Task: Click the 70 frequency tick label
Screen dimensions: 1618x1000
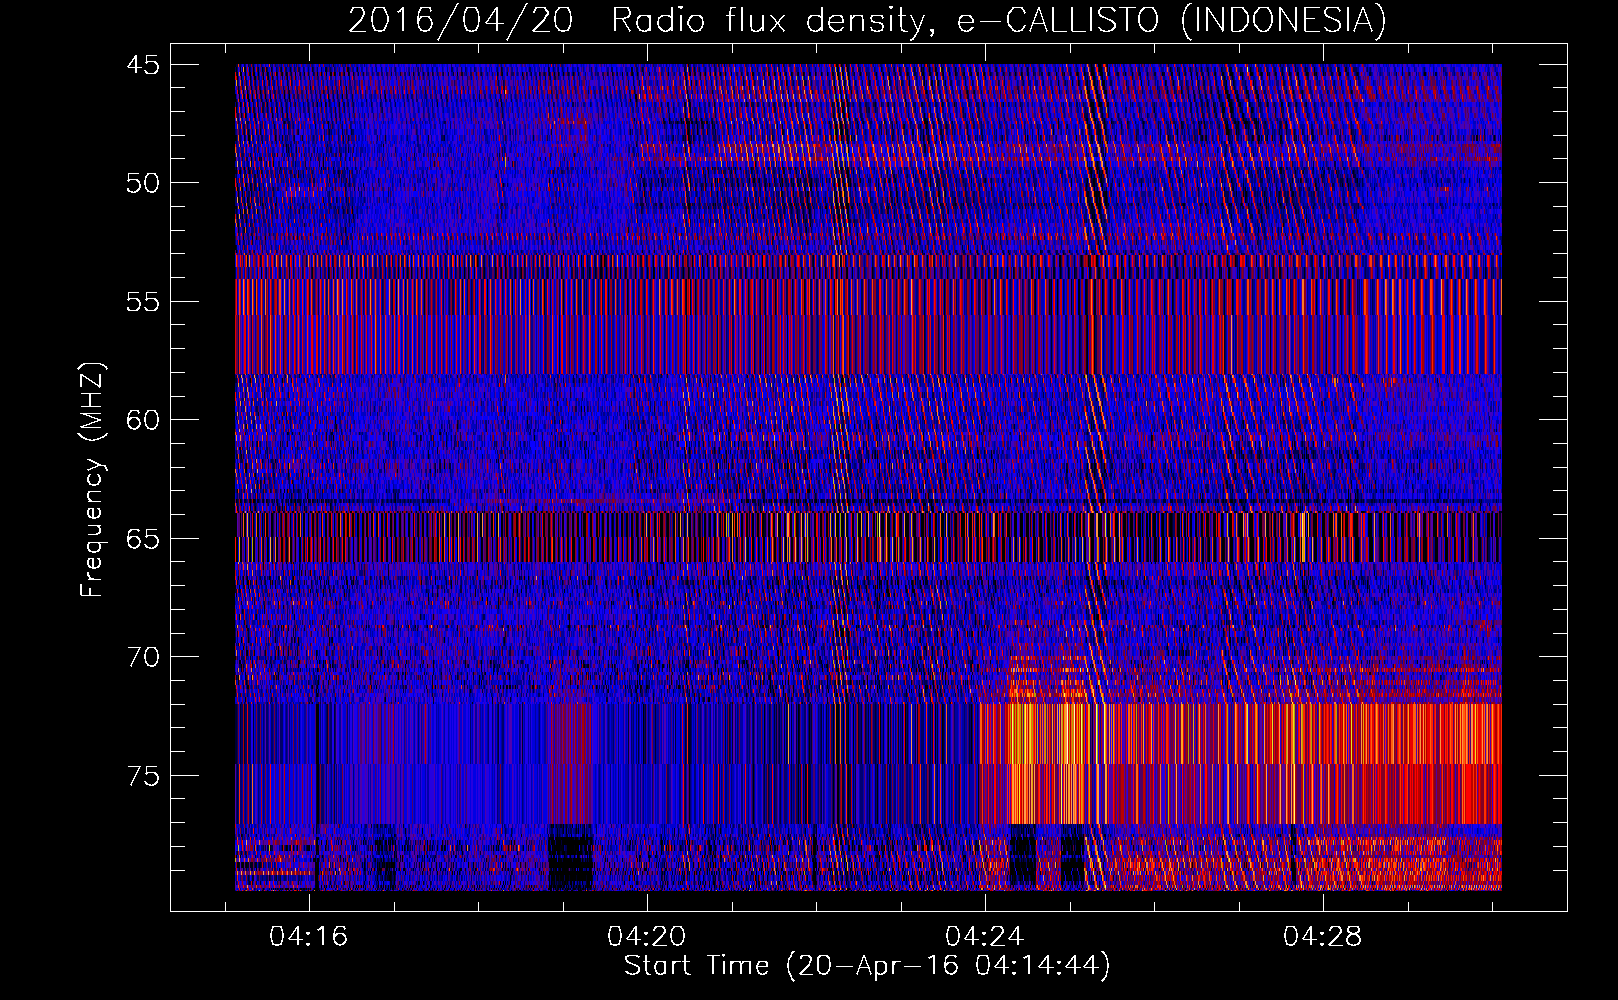Action: coord(143,657)
